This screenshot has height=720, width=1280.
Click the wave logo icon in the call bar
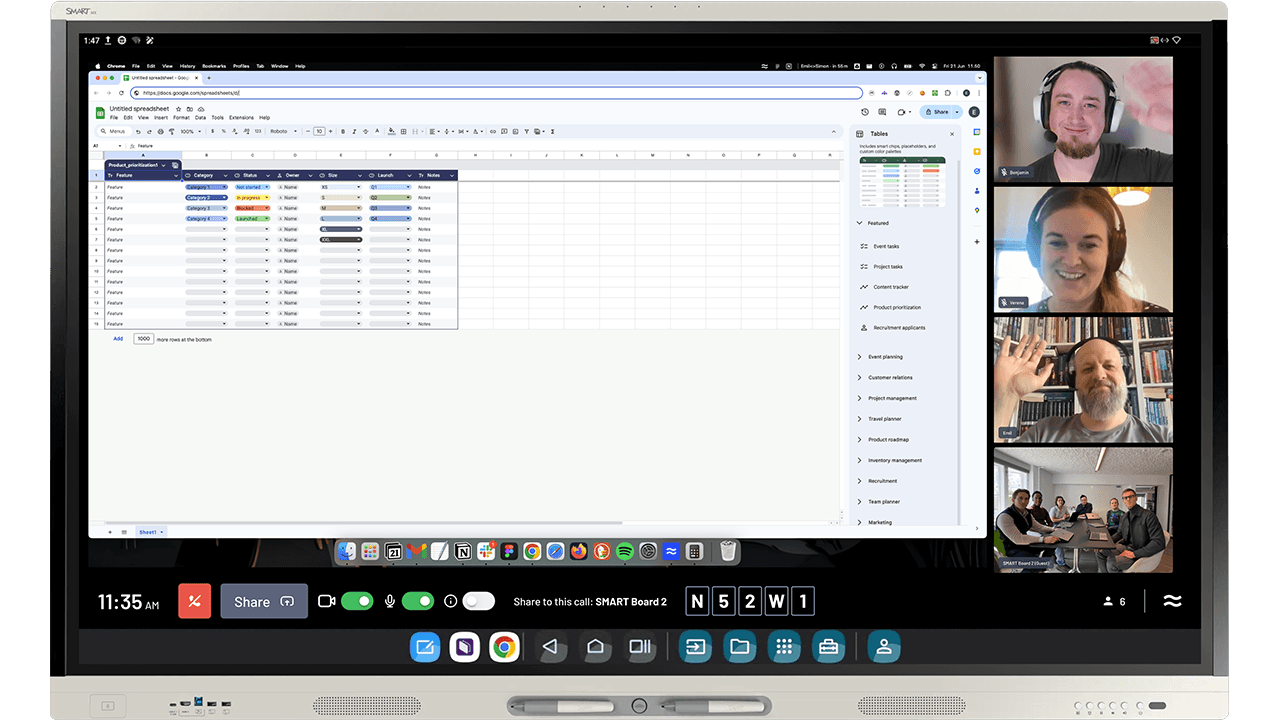pyautogui.click(x=1172, y=601)
